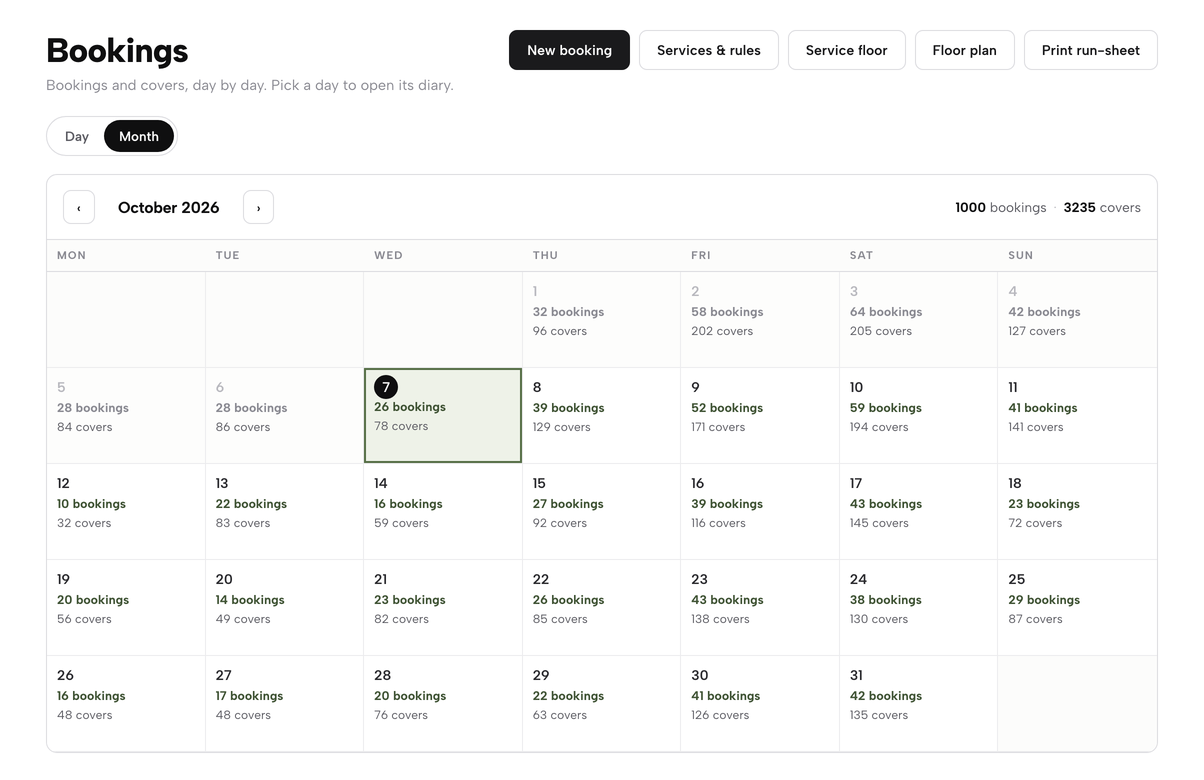Open October 6 with 86 covers
Image resolution: width=1204 pixels, height=780 pixels.
point(284,416)
